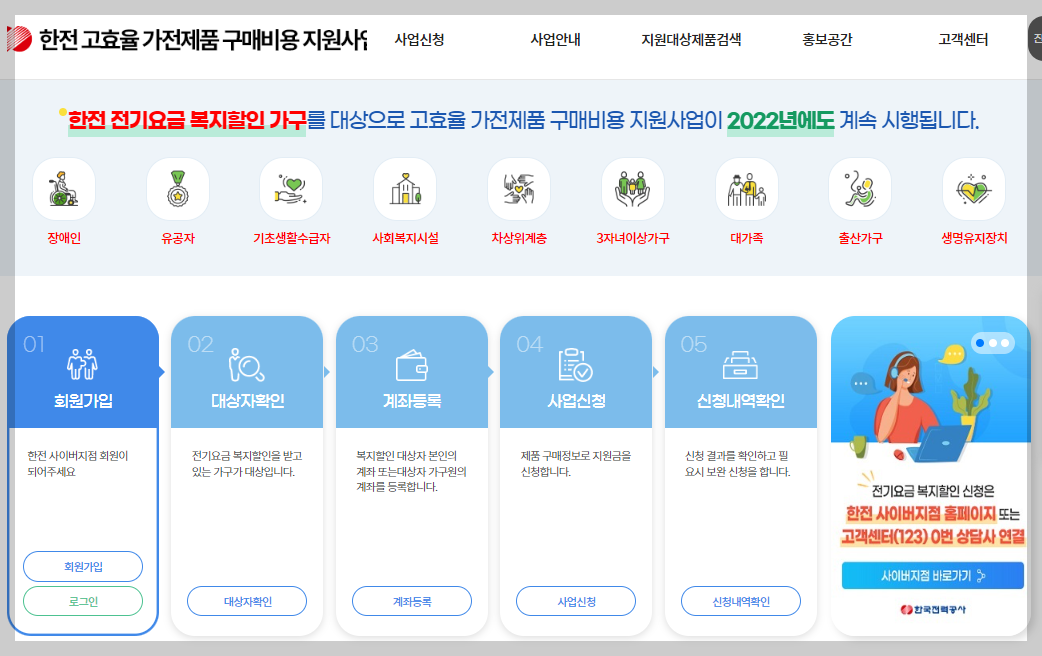Open the 사업안내 menu

click(x=556, y=40)
